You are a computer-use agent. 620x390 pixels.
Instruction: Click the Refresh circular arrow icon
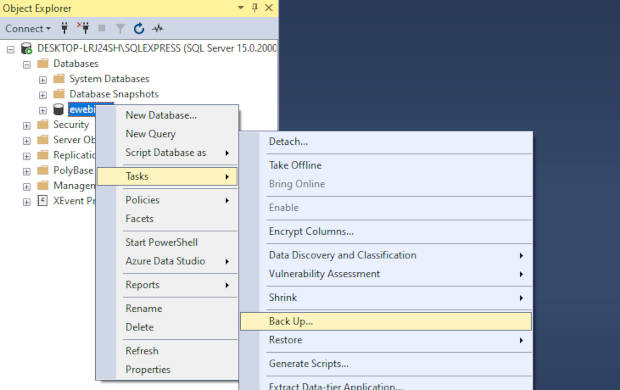point(139,28)
